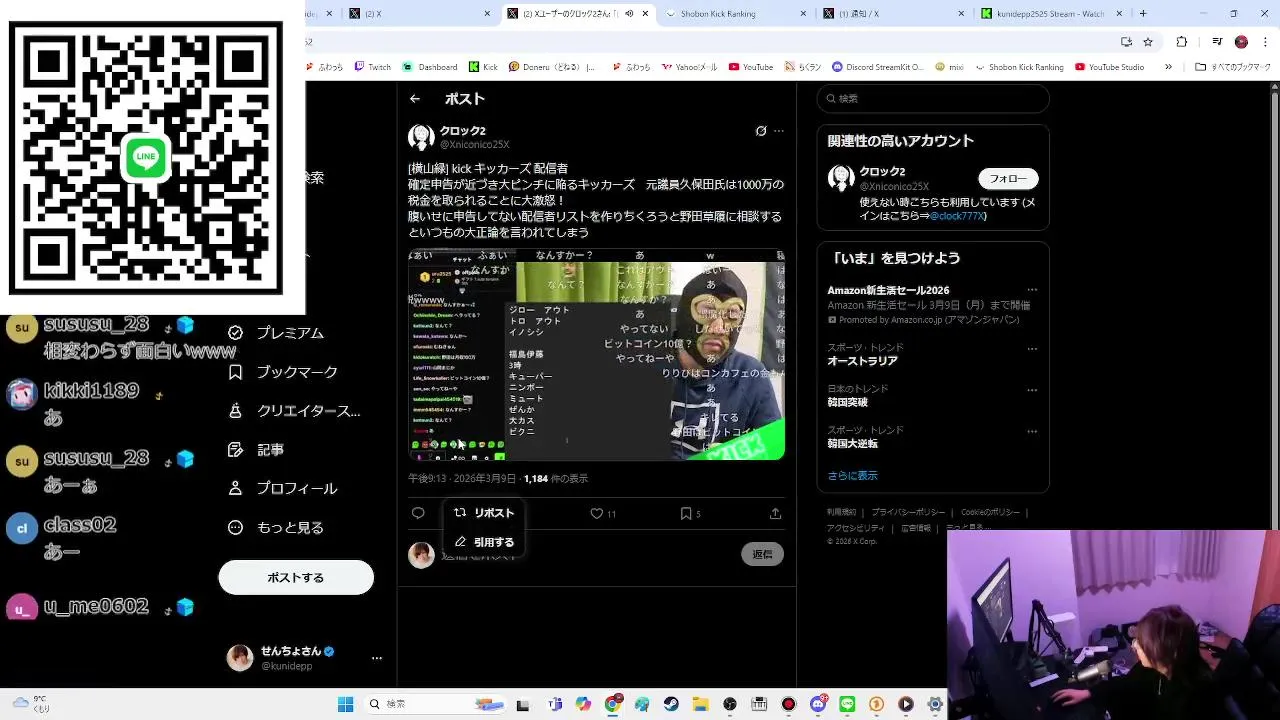
Task: Open Creator Studio in the sidebar
Action: click(x=294, y=411)
